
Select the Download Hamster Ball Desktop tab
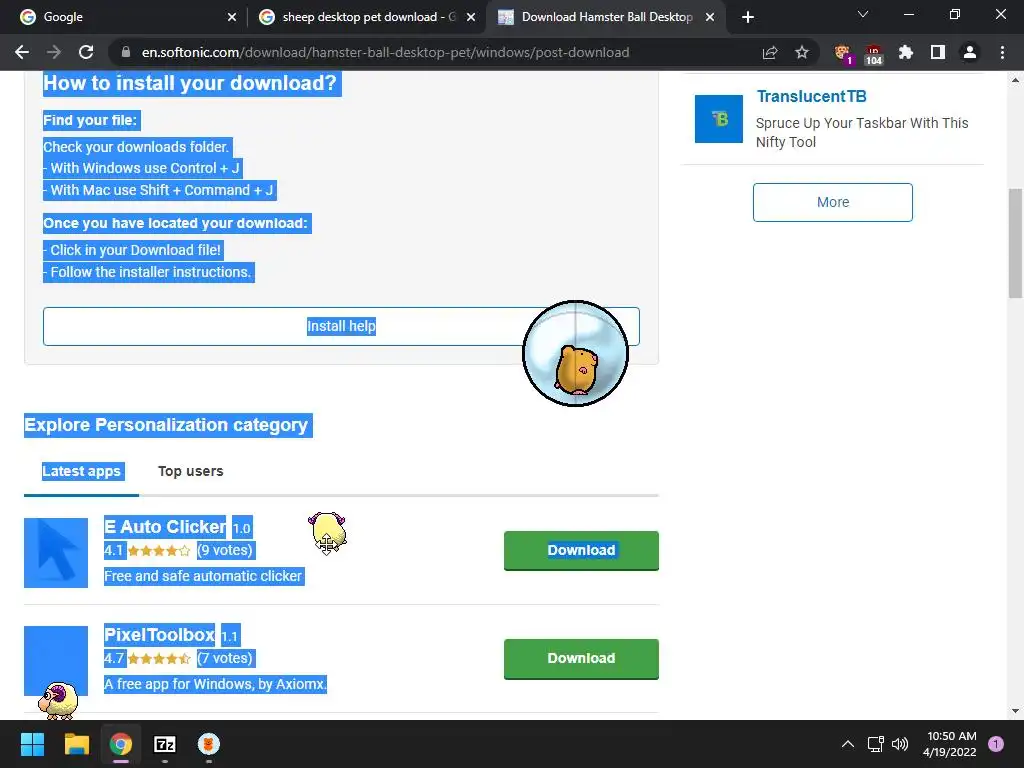[x=606, y=17]
